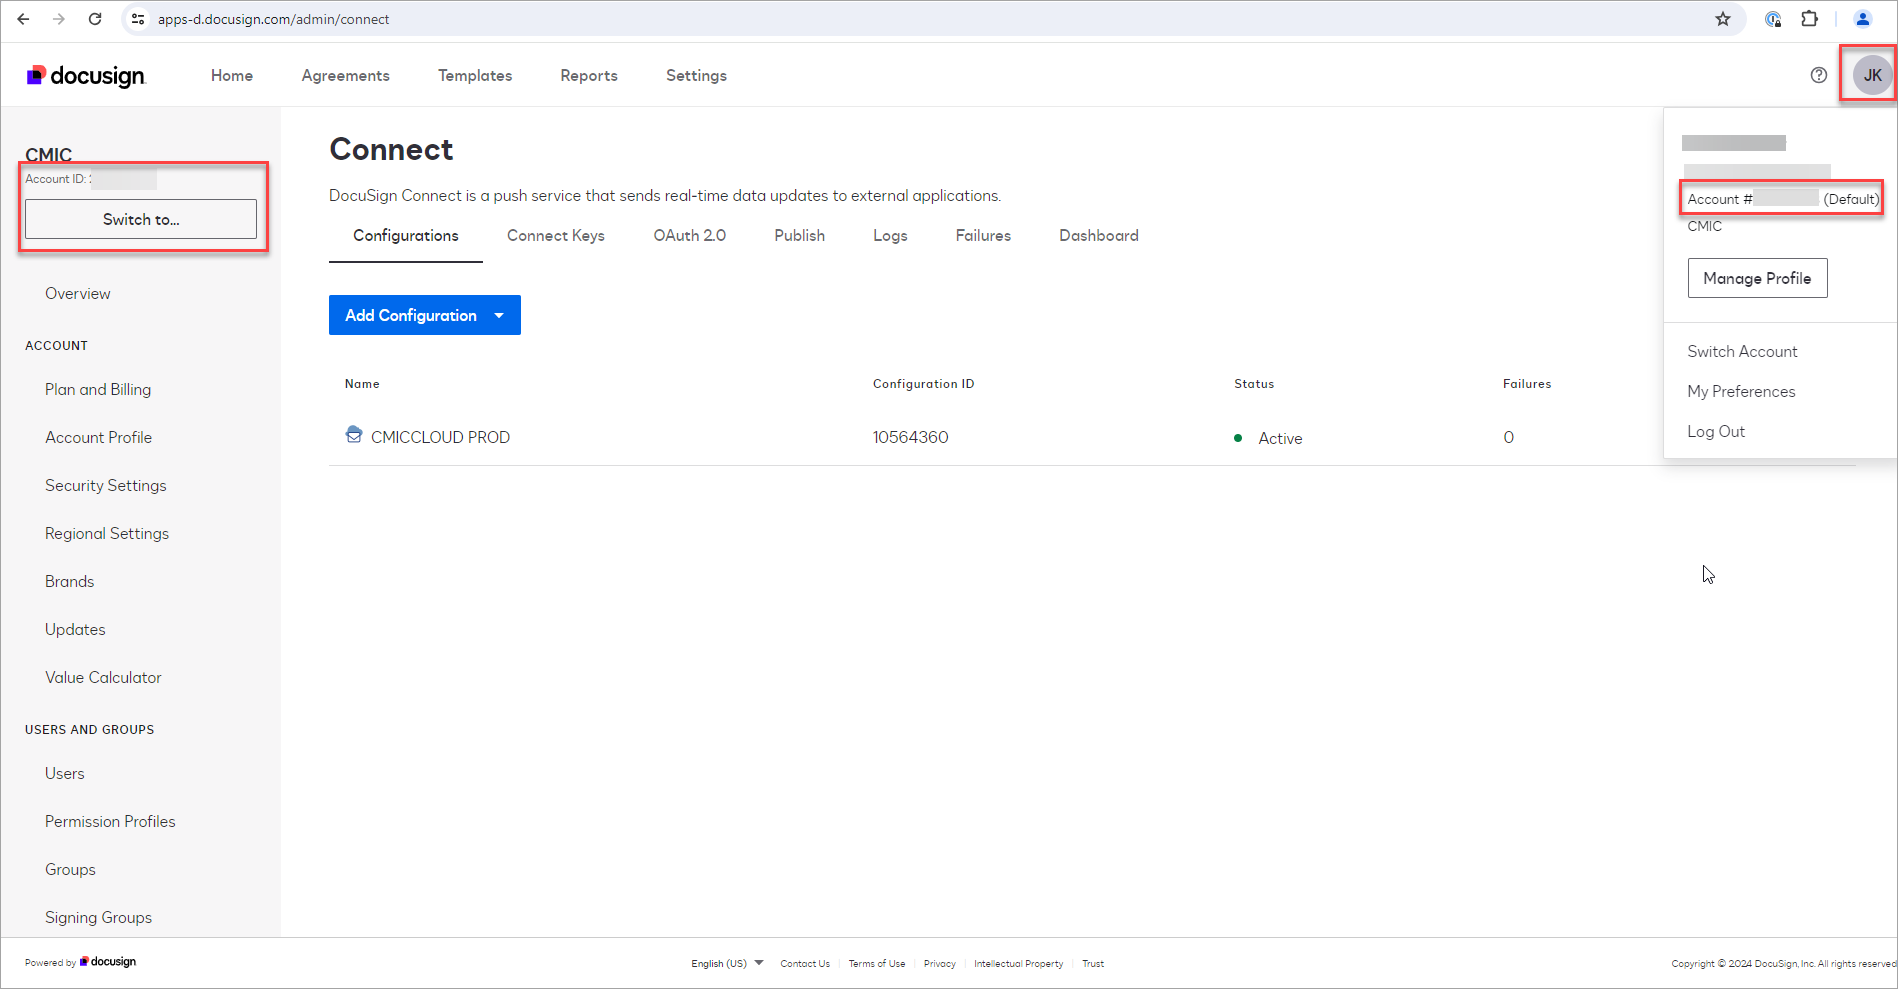Open Brands in the sidebar
The width and height of the screenshot is (1898, 989).
point(70,582)
